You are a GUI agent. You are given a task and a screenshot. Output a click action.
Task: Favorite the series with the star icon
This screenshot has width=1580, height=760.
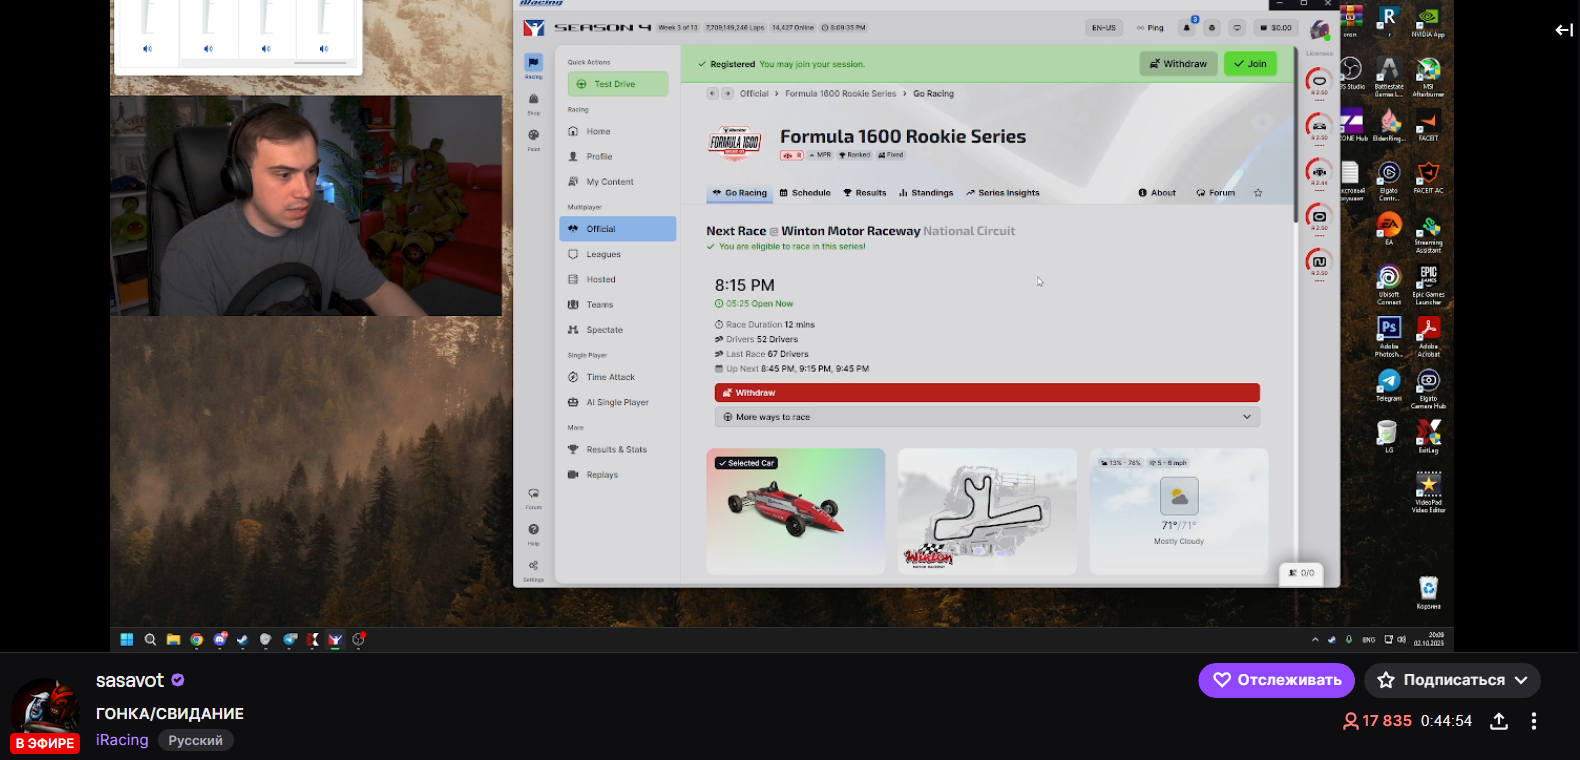coord(1258,193)
